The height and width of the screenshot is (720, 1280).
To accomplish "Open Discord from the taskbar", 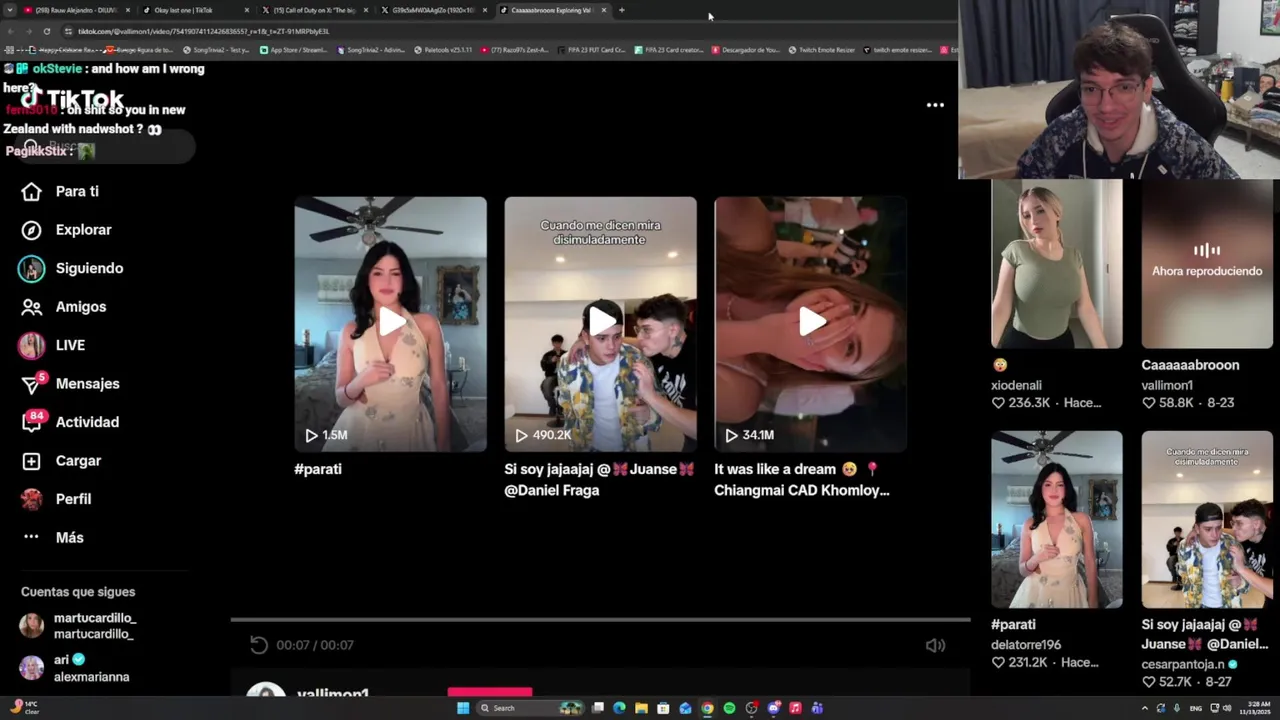I will tap(773, 708).
